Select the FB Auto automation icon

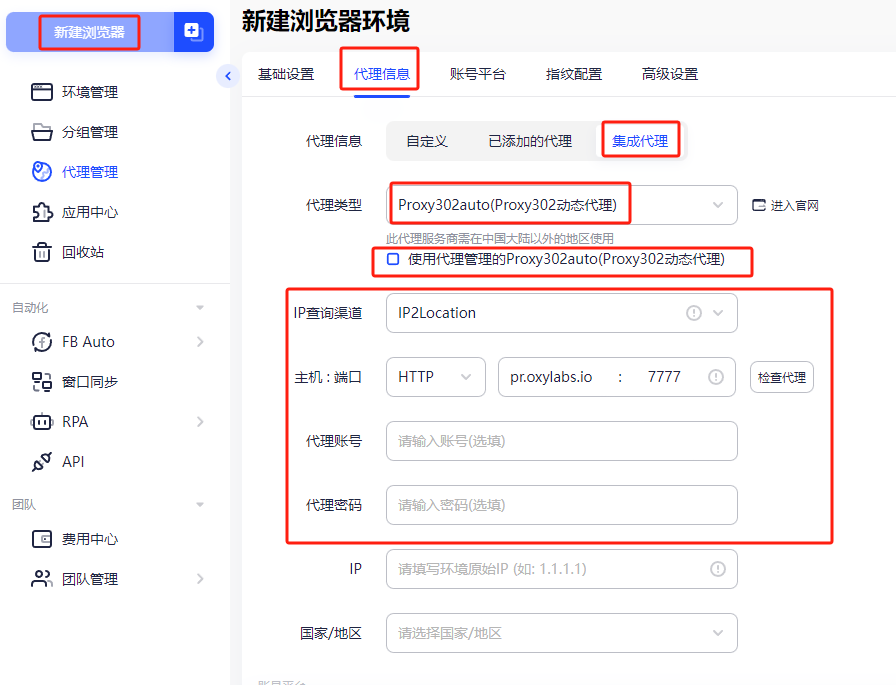pyautogui.click(x=42, y=341)
